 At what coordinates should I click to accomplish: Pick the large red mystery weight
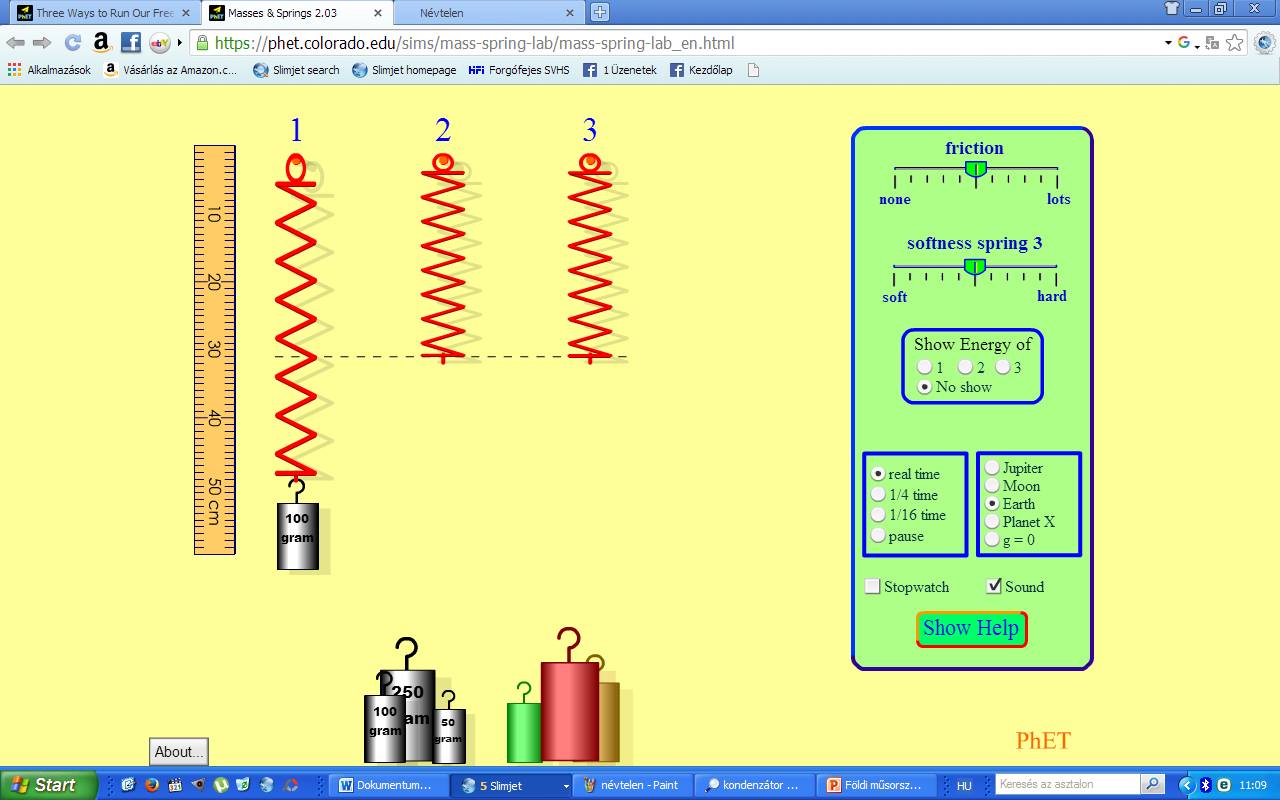click(569, 710)
